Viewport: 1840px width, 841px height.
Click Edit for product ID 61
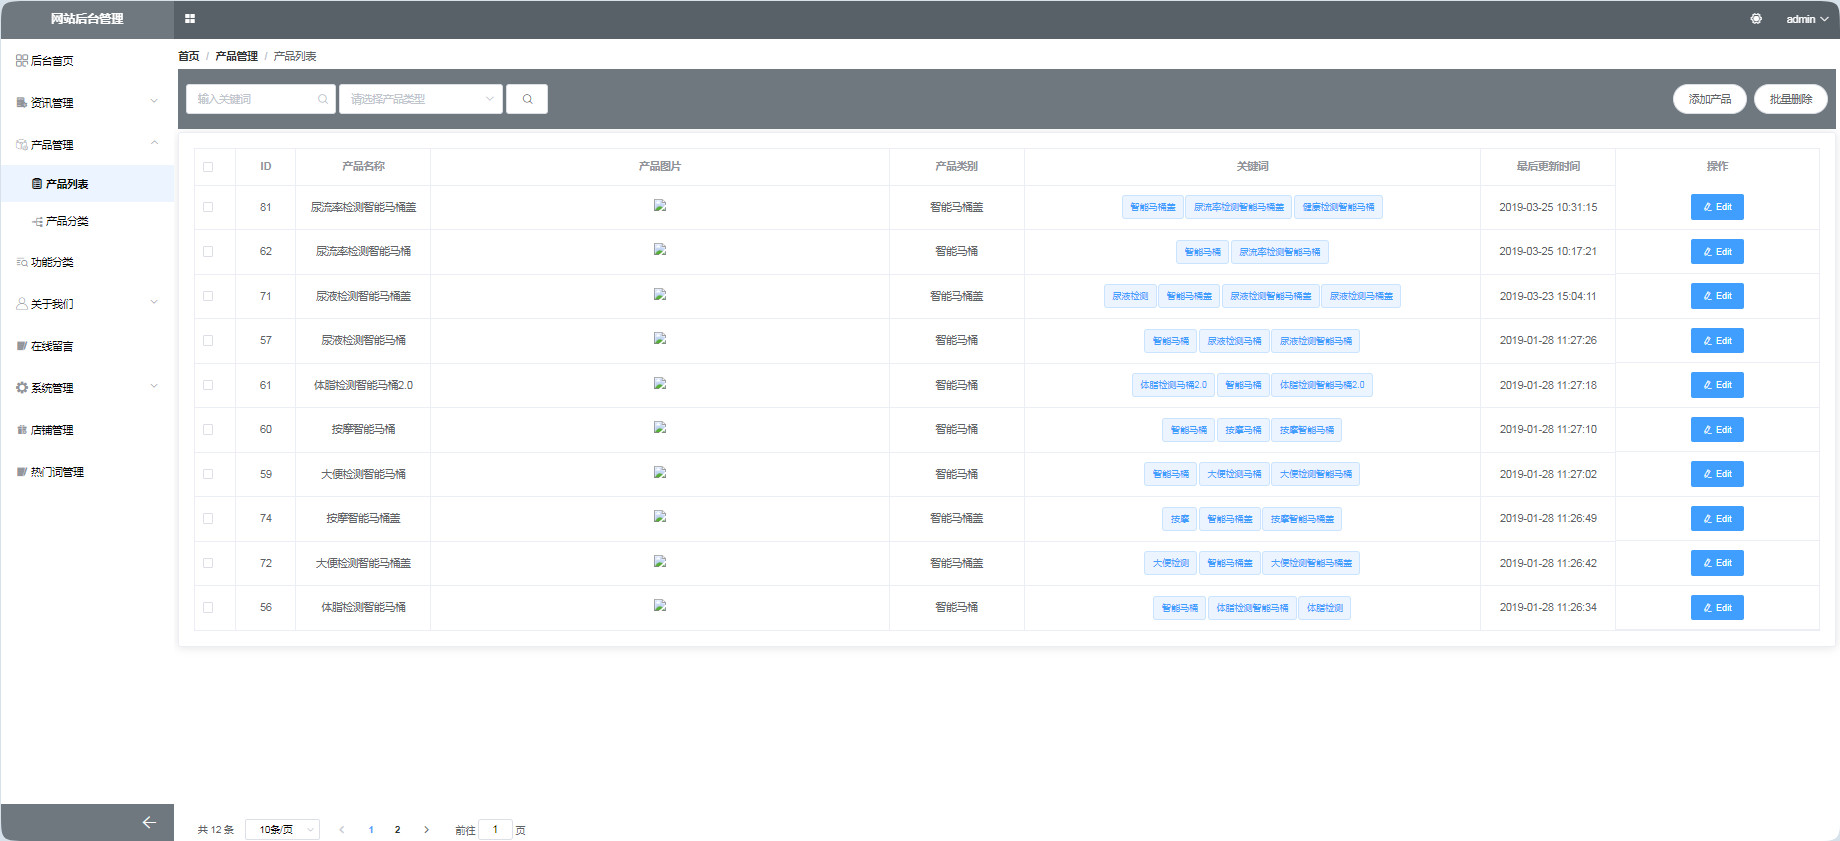[1717, 385]
